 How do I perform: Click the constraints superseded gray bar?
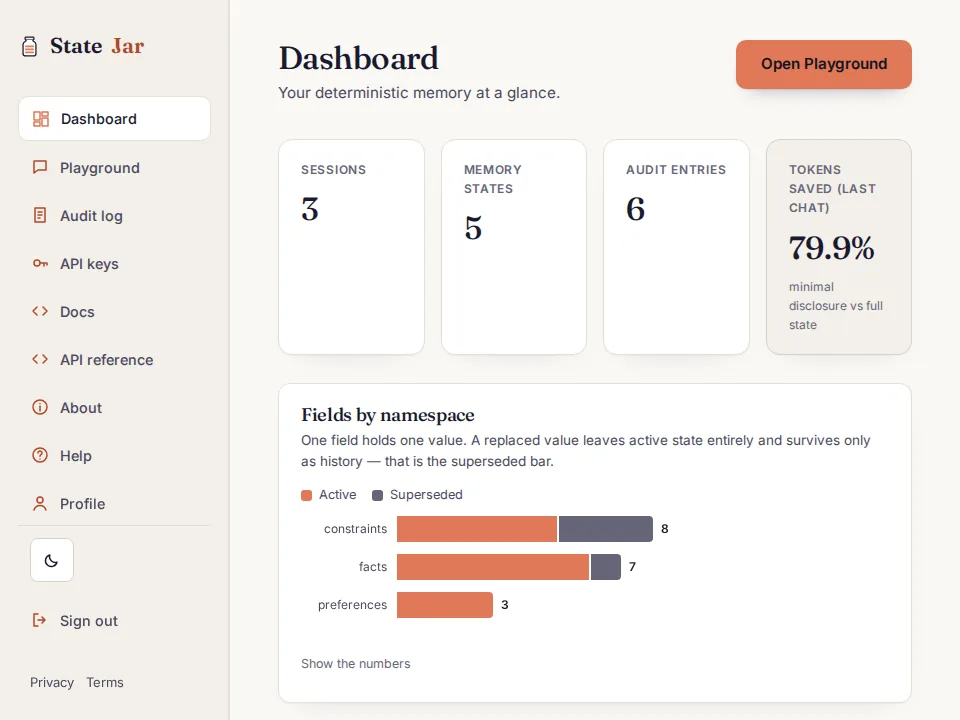pyautogui.click(x=606, y=529)
